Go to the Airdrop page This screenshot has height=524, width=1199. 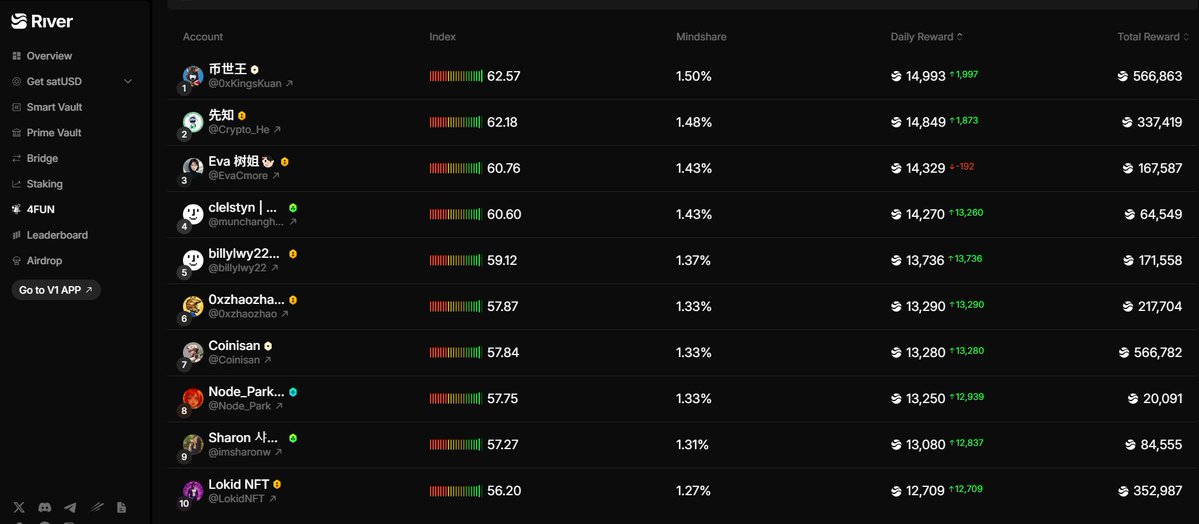click(37, 260)
